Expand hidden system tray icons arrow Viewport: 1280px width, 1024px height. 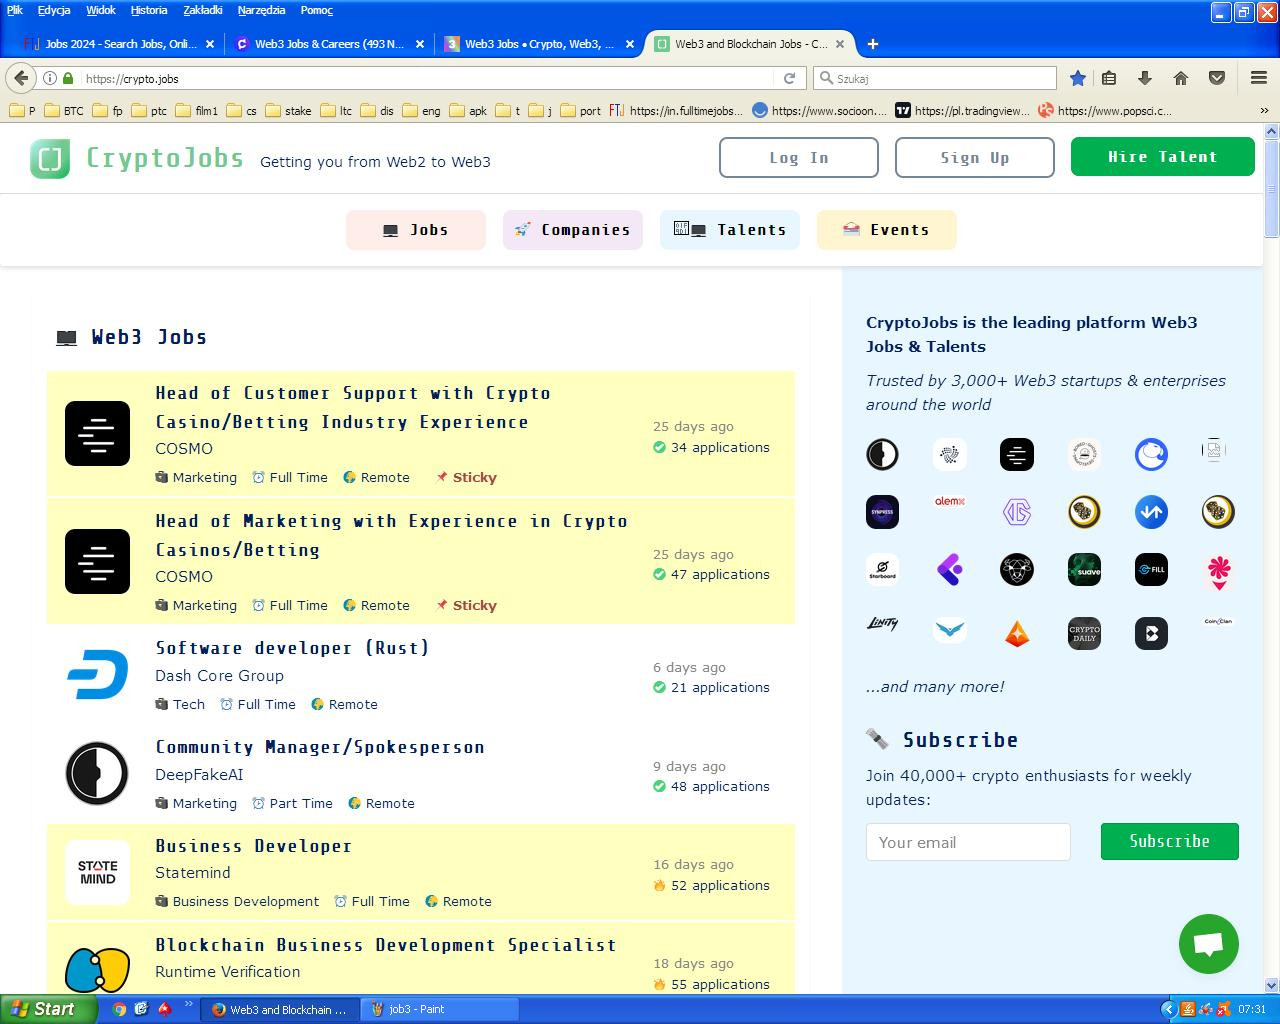pos(1167,1009)
